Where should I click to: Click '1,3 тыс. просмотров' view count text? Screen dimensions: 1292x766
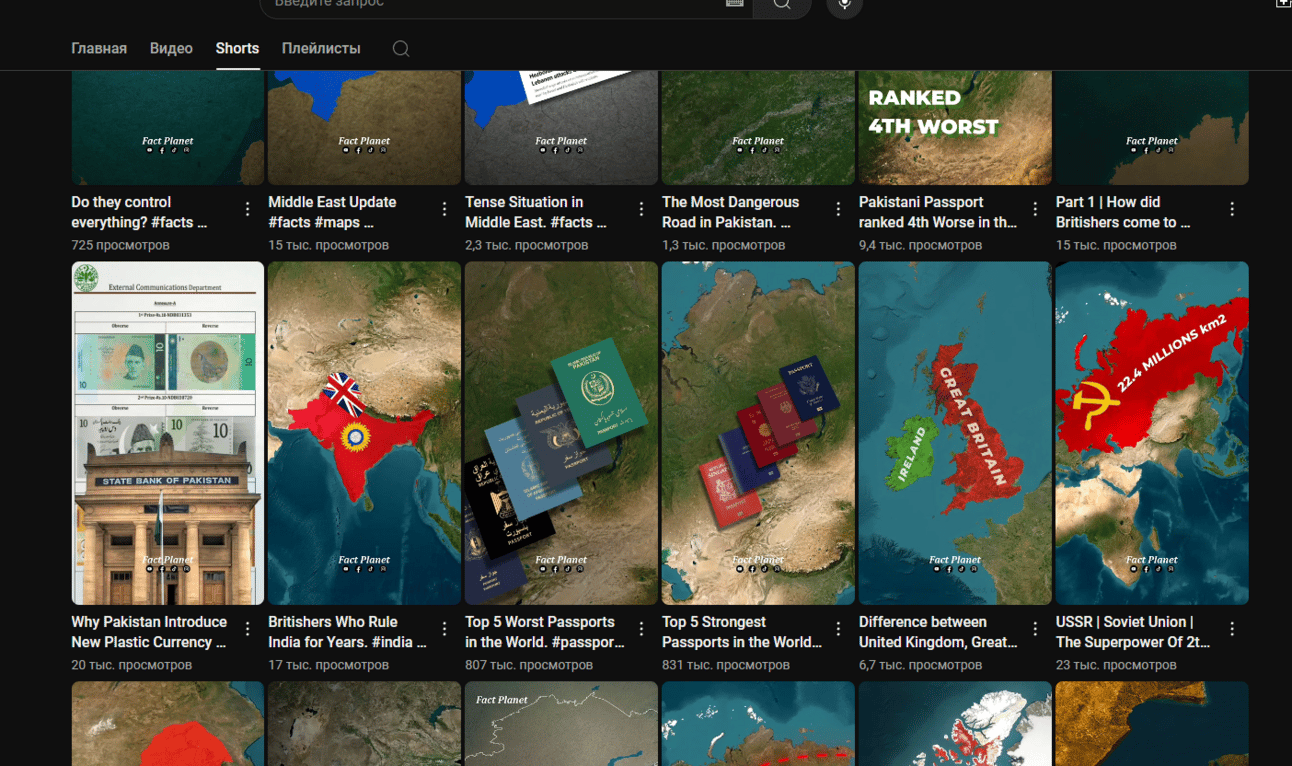723,245
